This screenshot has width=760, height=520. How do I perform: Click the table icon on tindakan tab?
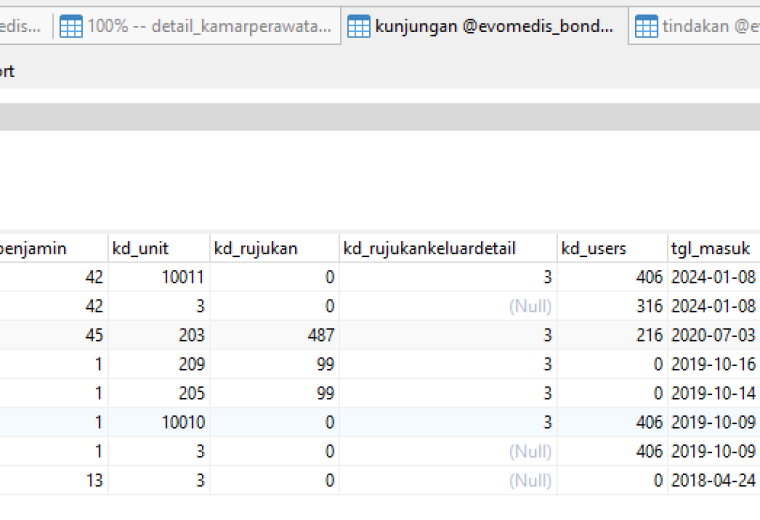coord(647,26)
